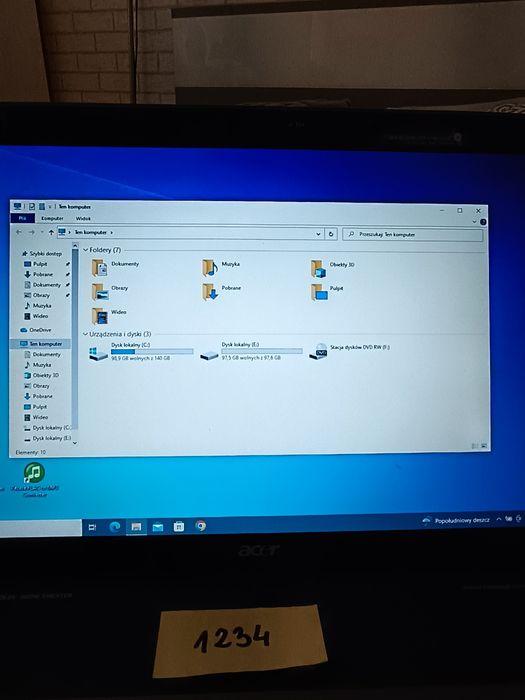This screenshot has height=700, width=525.
Task: Open the recent locations dropdown arrow
Action: click(x=42, y=232)
